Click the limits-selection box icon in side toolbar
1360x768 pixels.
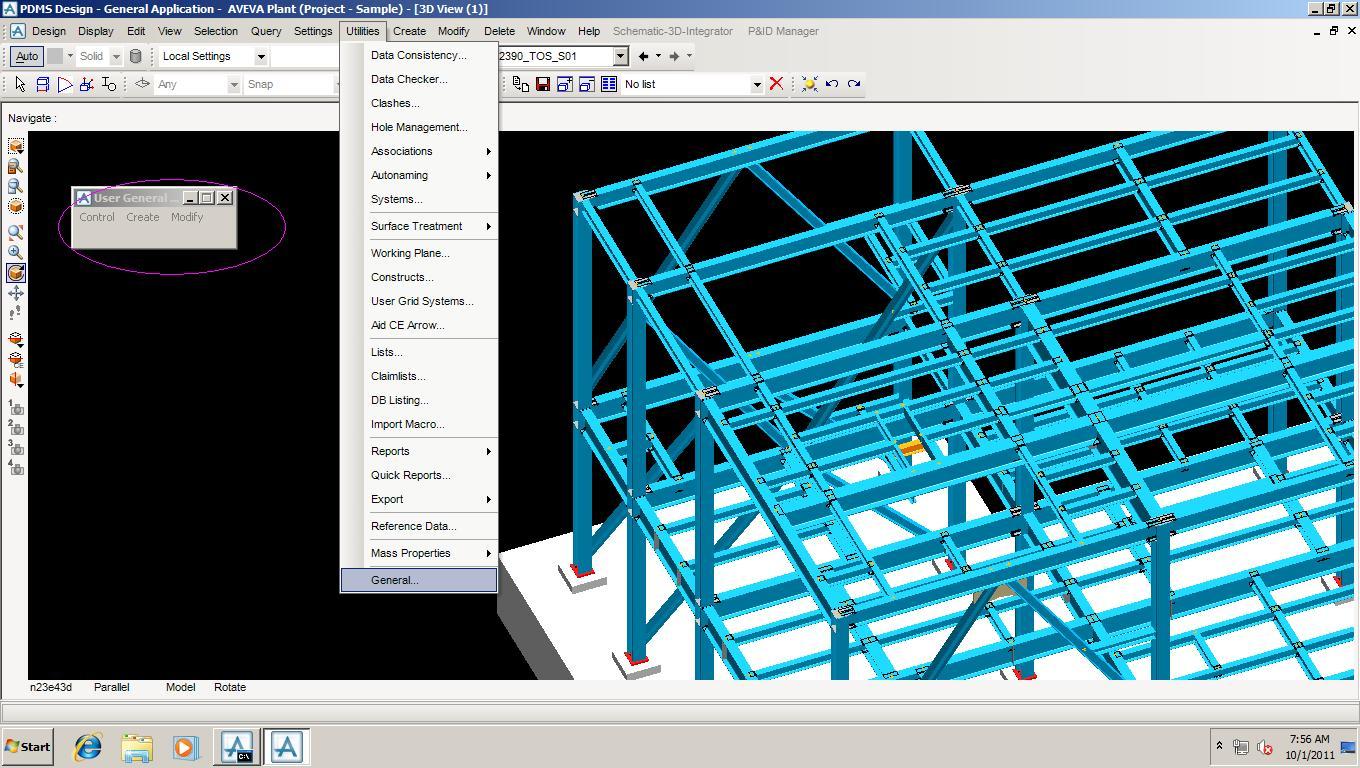[x=16, y=146]
